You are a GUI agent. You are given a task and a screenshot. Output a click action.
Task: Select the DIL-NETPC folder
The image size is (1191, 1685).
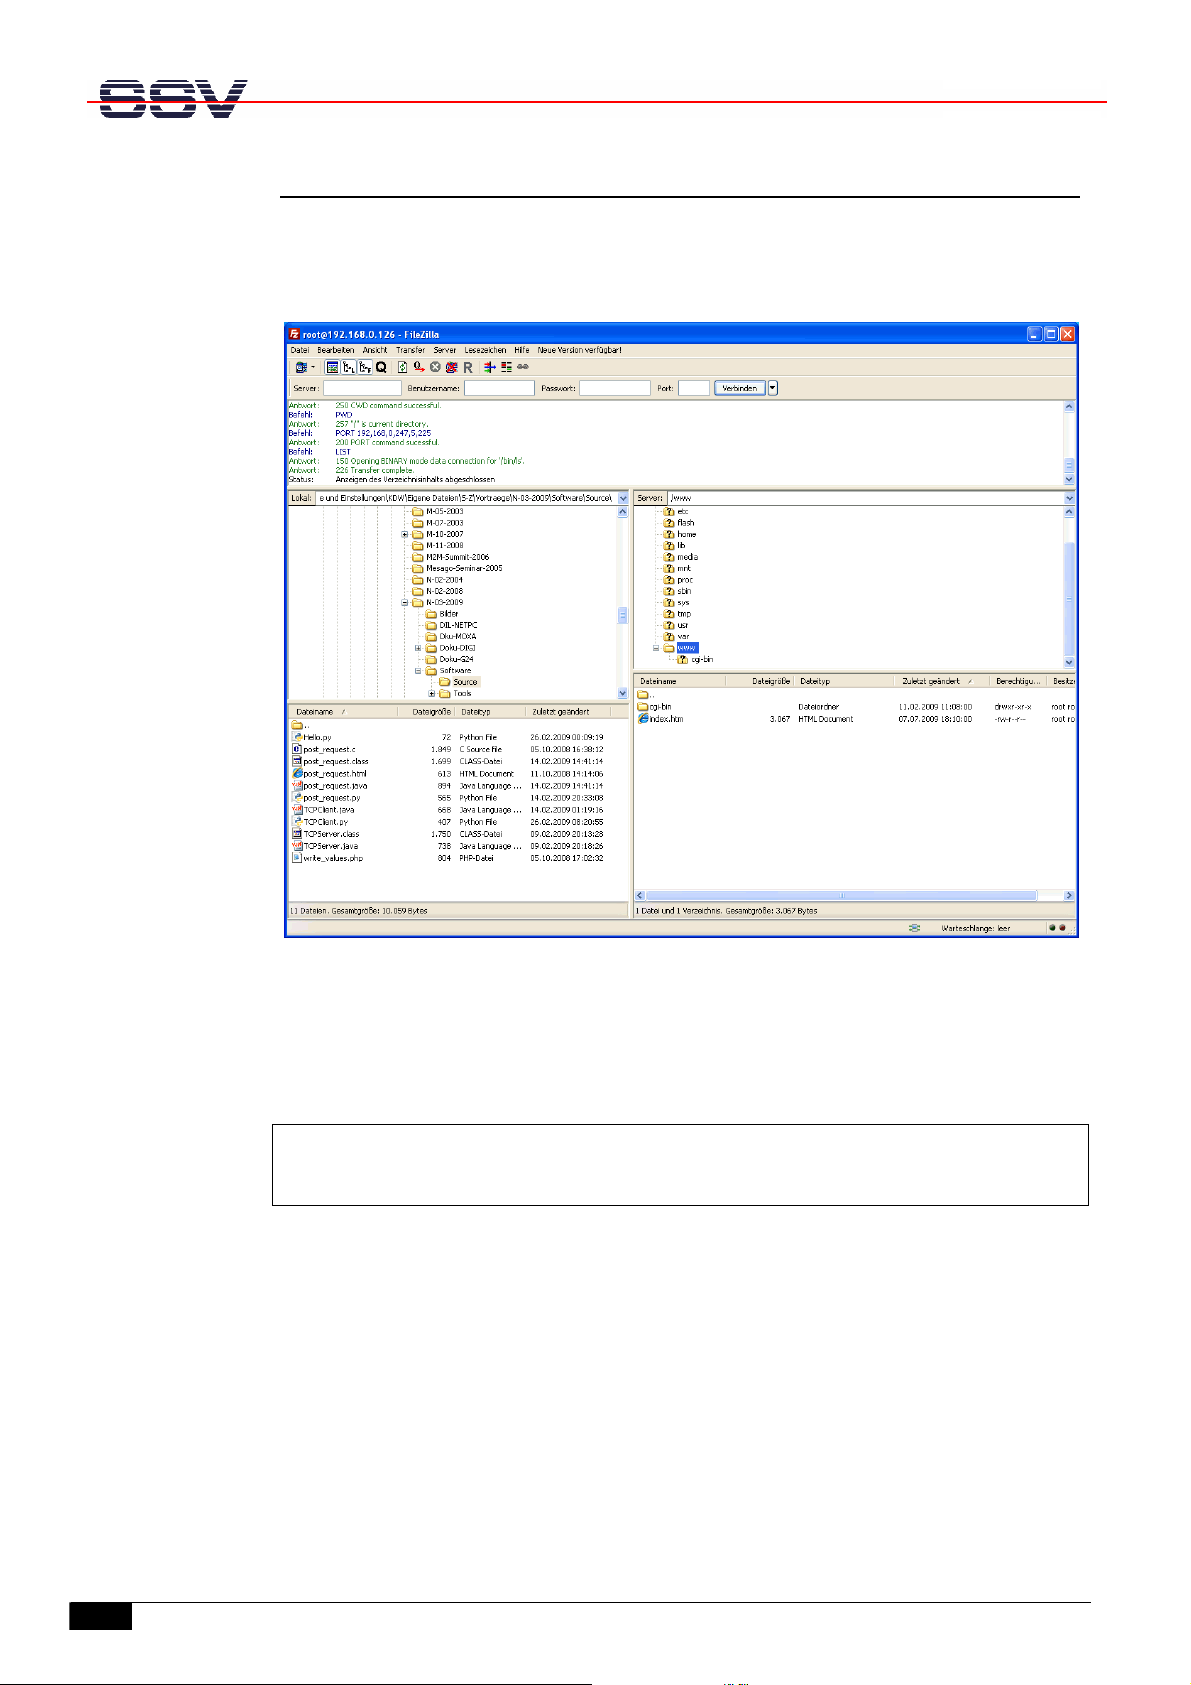click(458, 625)
